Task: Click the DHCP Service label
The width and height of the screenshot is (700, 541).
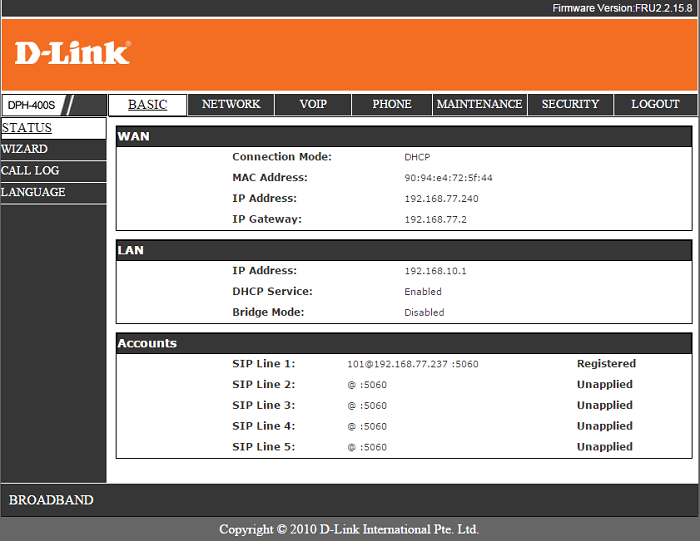Action: point(272,291)
